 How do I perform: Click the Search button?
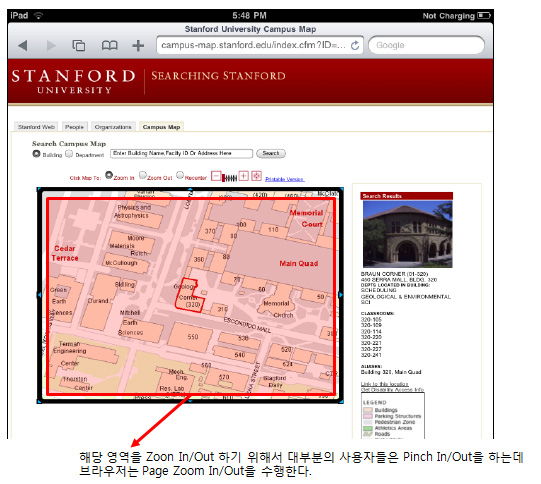271,154
